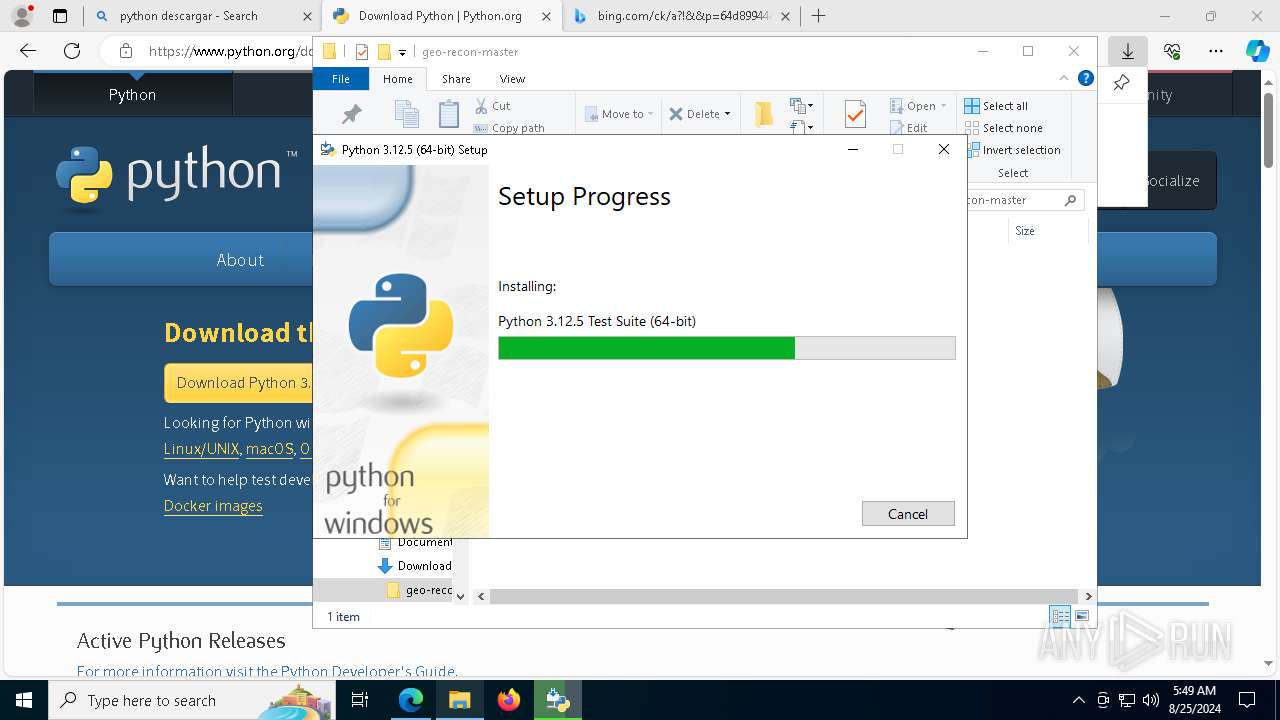The width and height of the screenshot is (1280, 720).
Task: Click navigation pane scroll down arrow
Action: [x=460, y=596]
